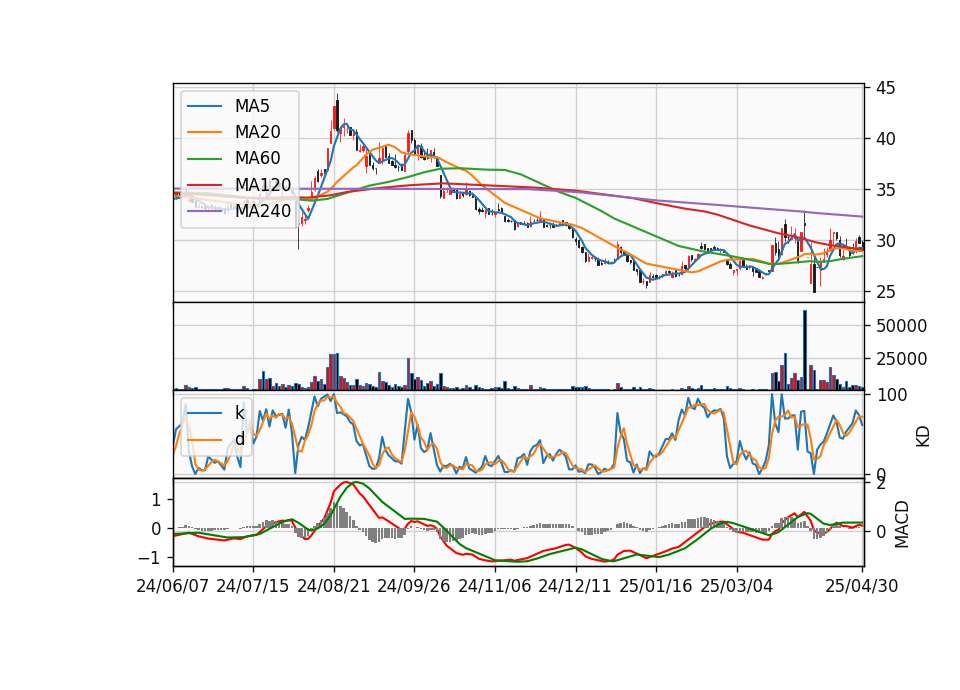Image resolution: width=960 pixels, height=690 pixels.
Task: Click the MA240 legend label
Action: click(263, 211)
